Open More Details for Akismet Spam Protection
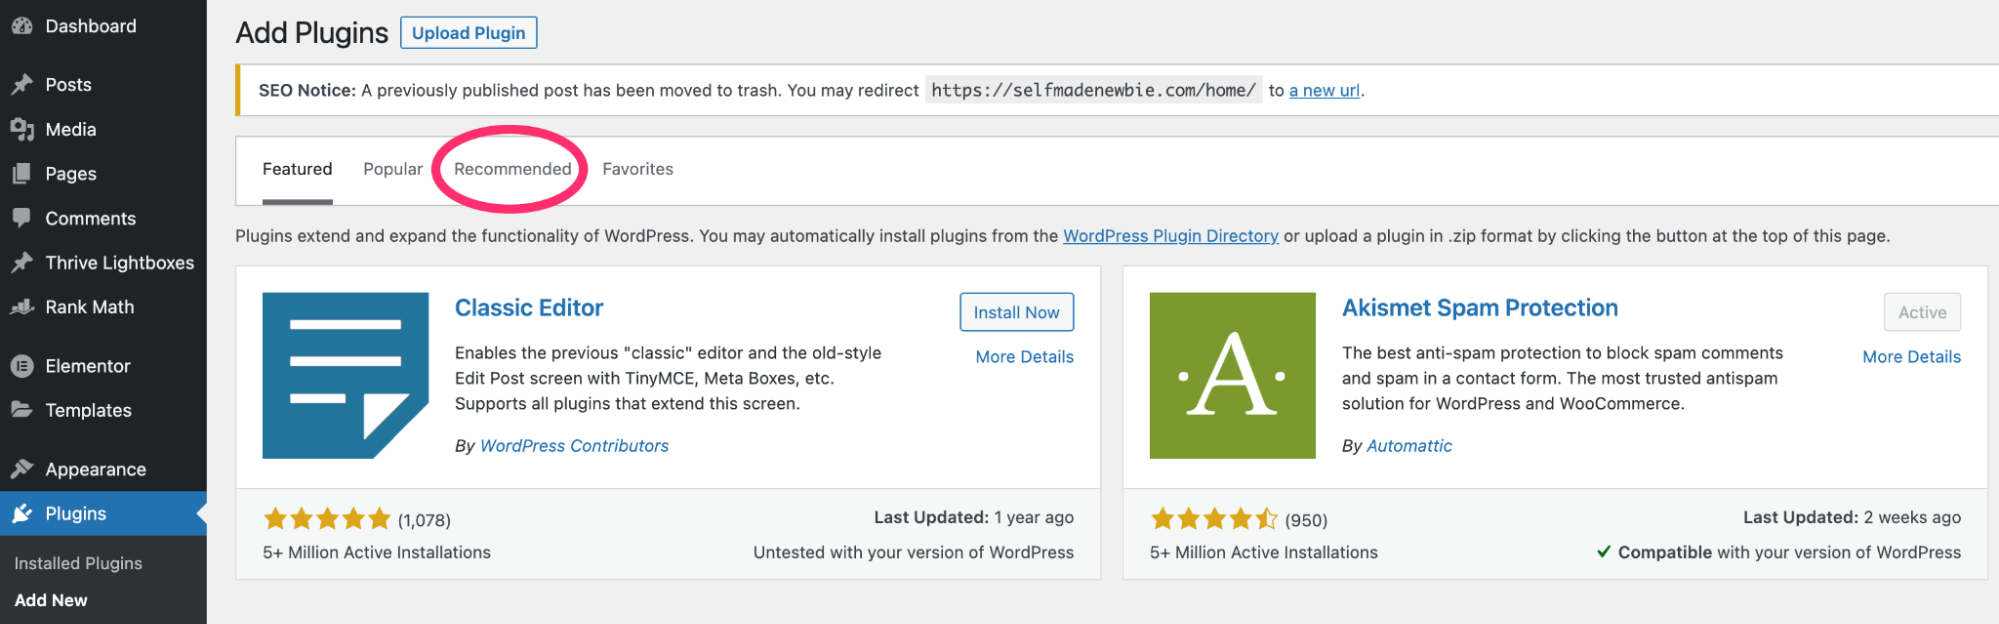This screenshot has height=624, width=1999. click(x=1911, y=357)
